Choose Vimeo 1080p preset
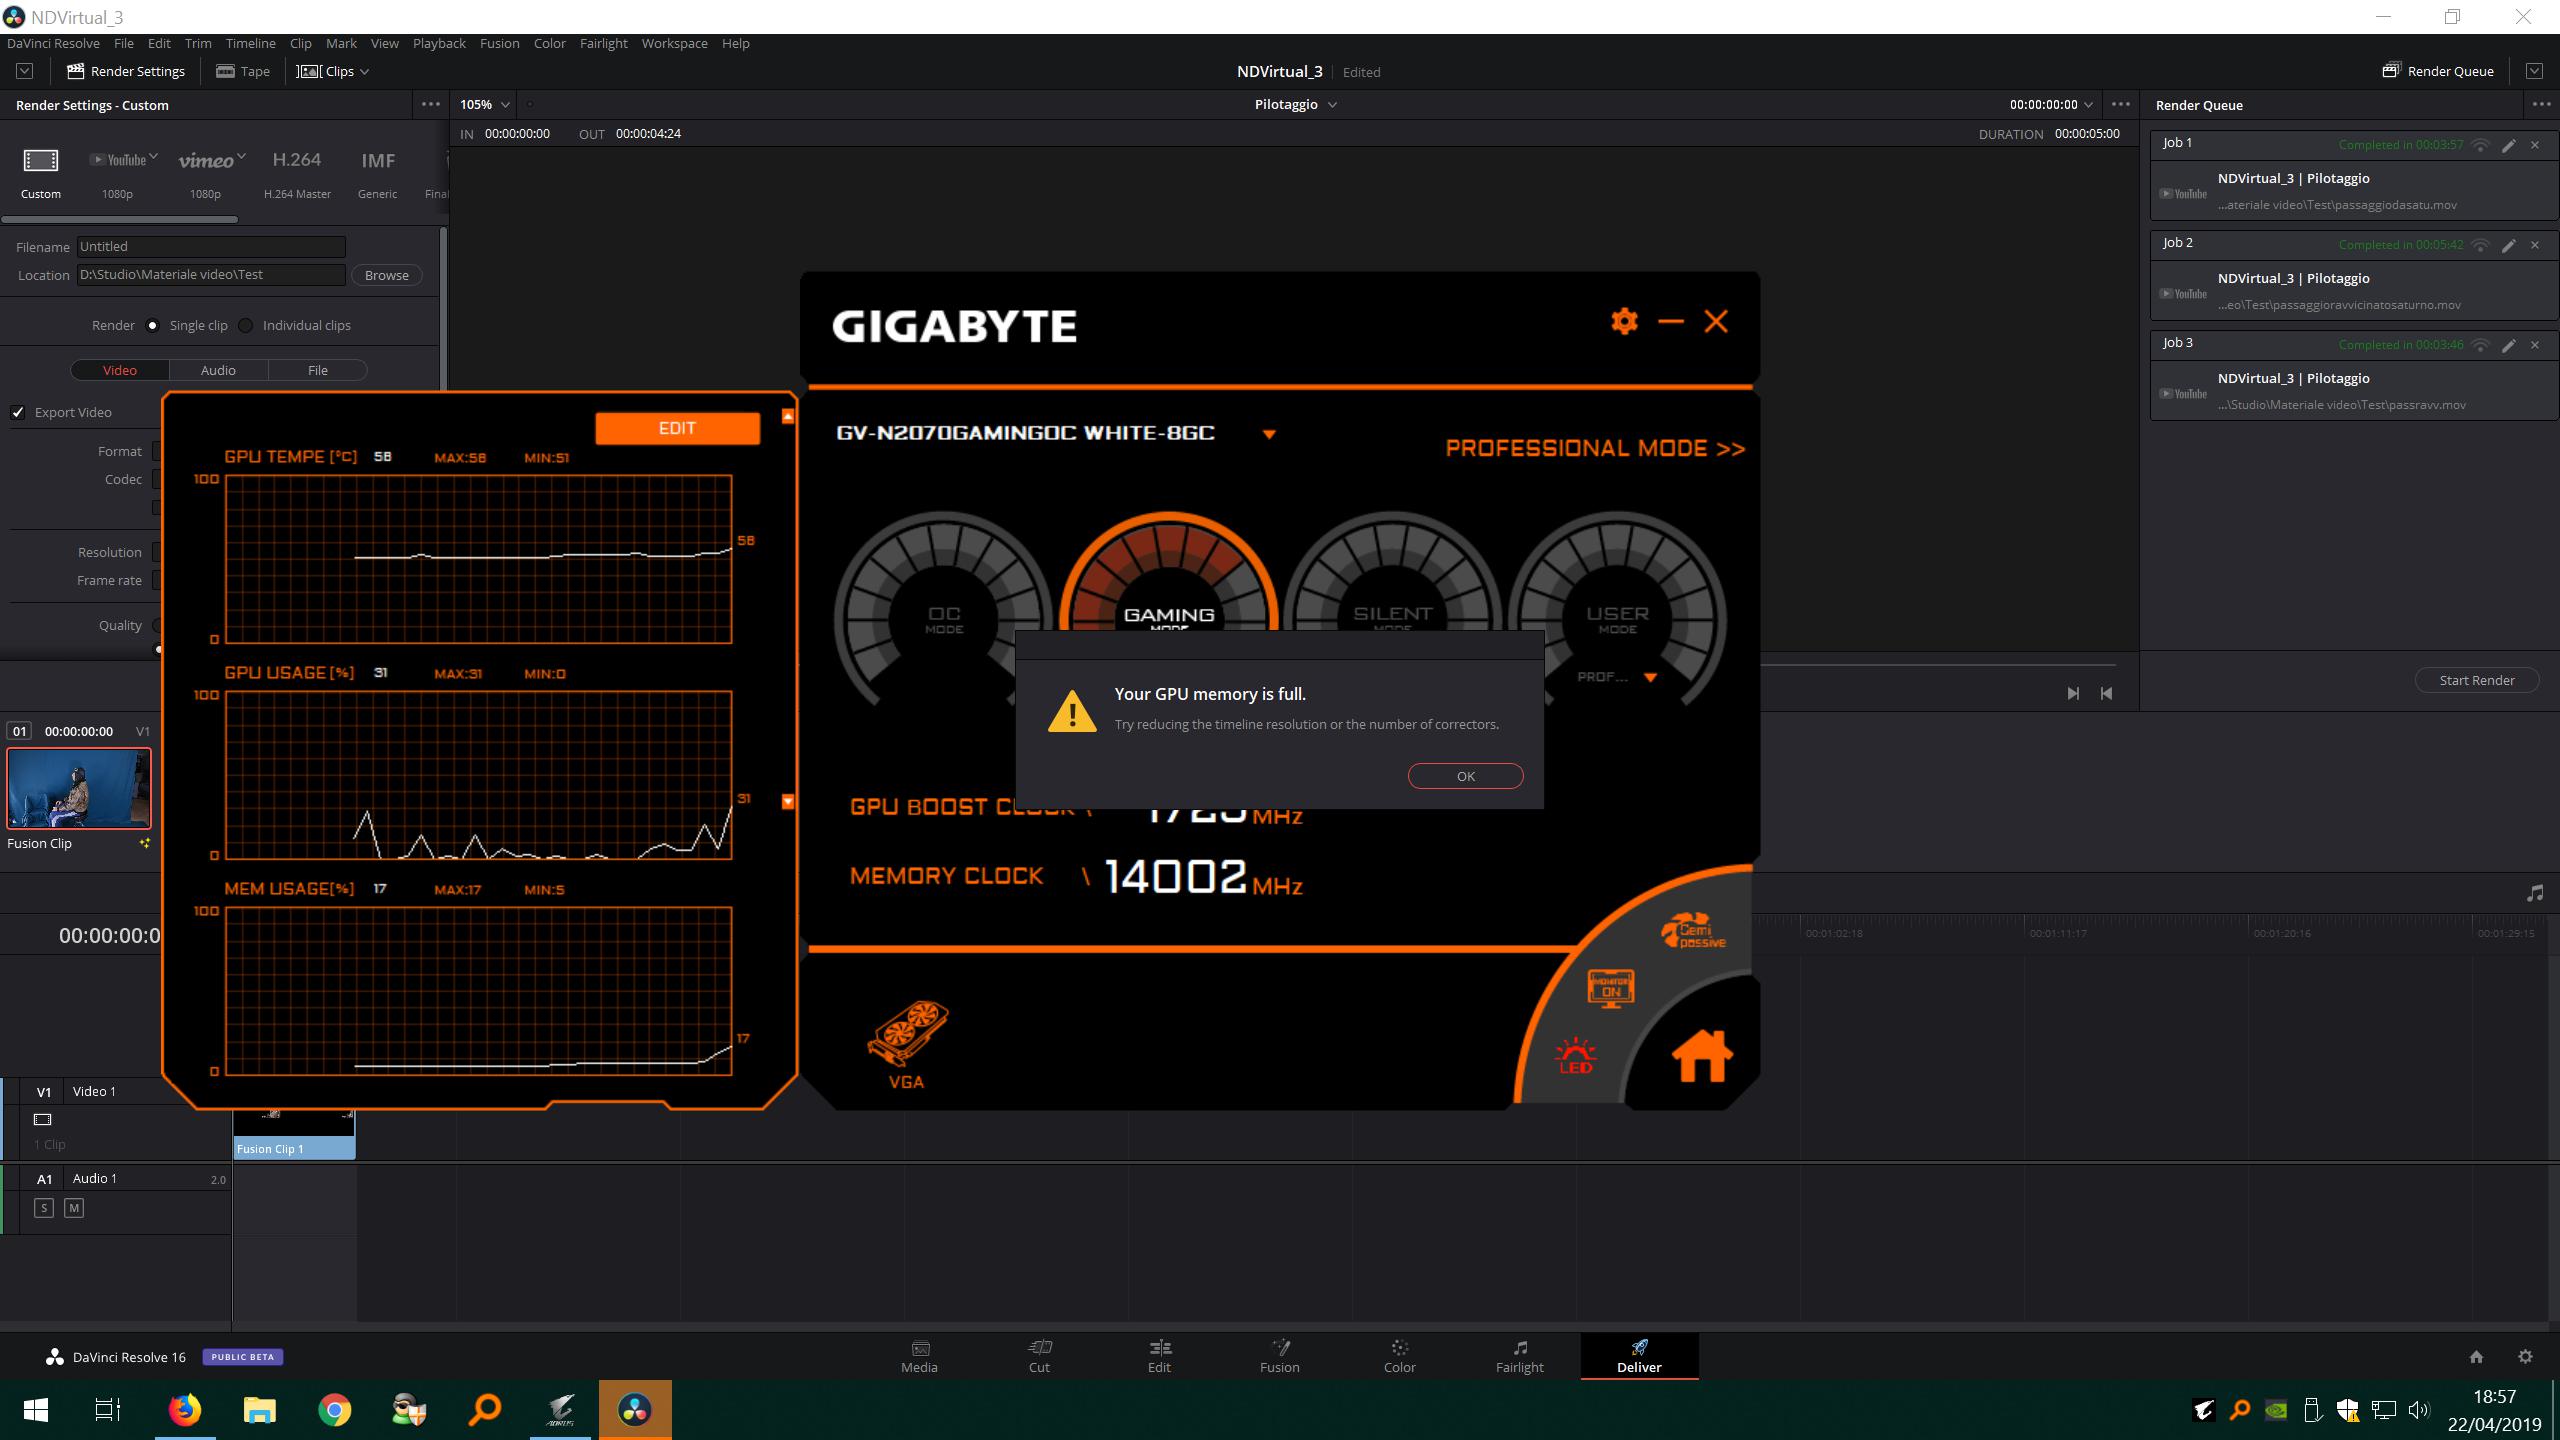The image size is (2560, 1440). 206,172
